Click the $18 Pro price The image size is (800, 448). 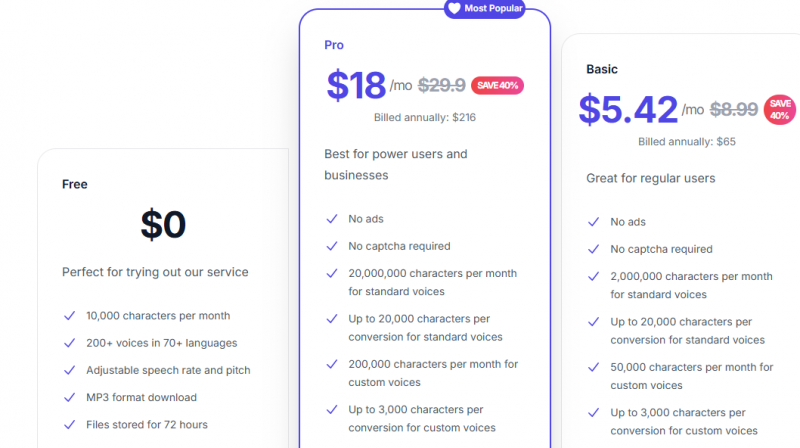point(356,85)
